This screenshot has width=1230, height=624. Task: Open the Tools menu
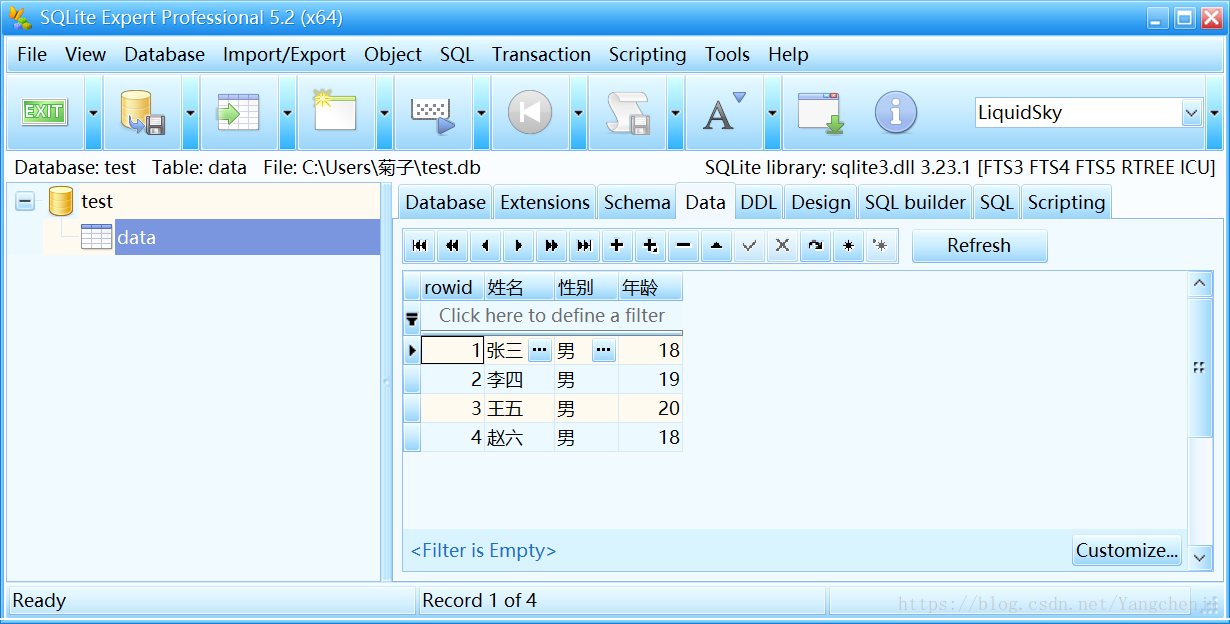coord(727,54)
